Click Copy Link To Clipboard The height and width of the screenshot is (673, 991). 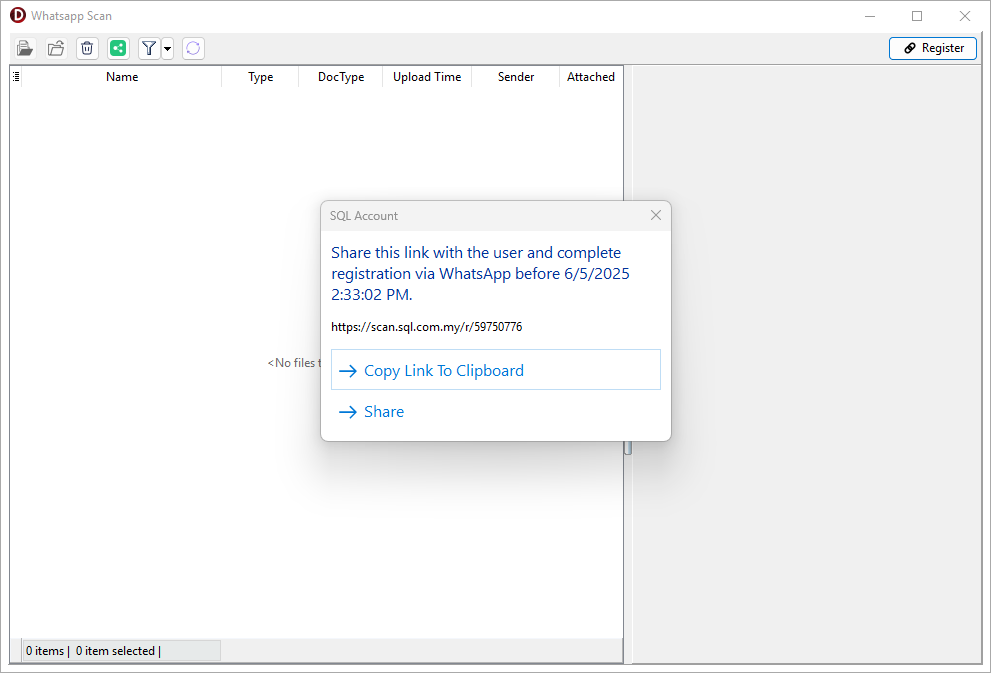click(496, 370)
